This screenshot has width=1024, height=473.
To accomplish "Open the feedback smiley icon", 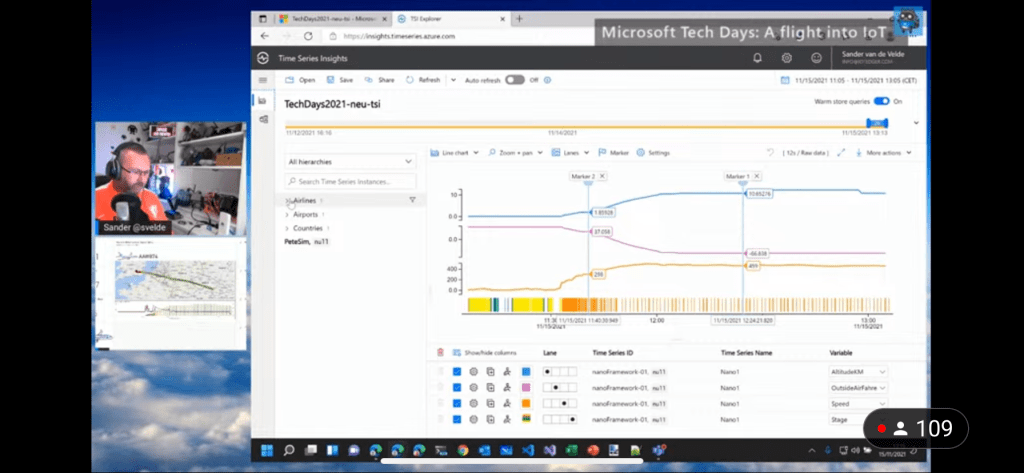I will (817, 58).
